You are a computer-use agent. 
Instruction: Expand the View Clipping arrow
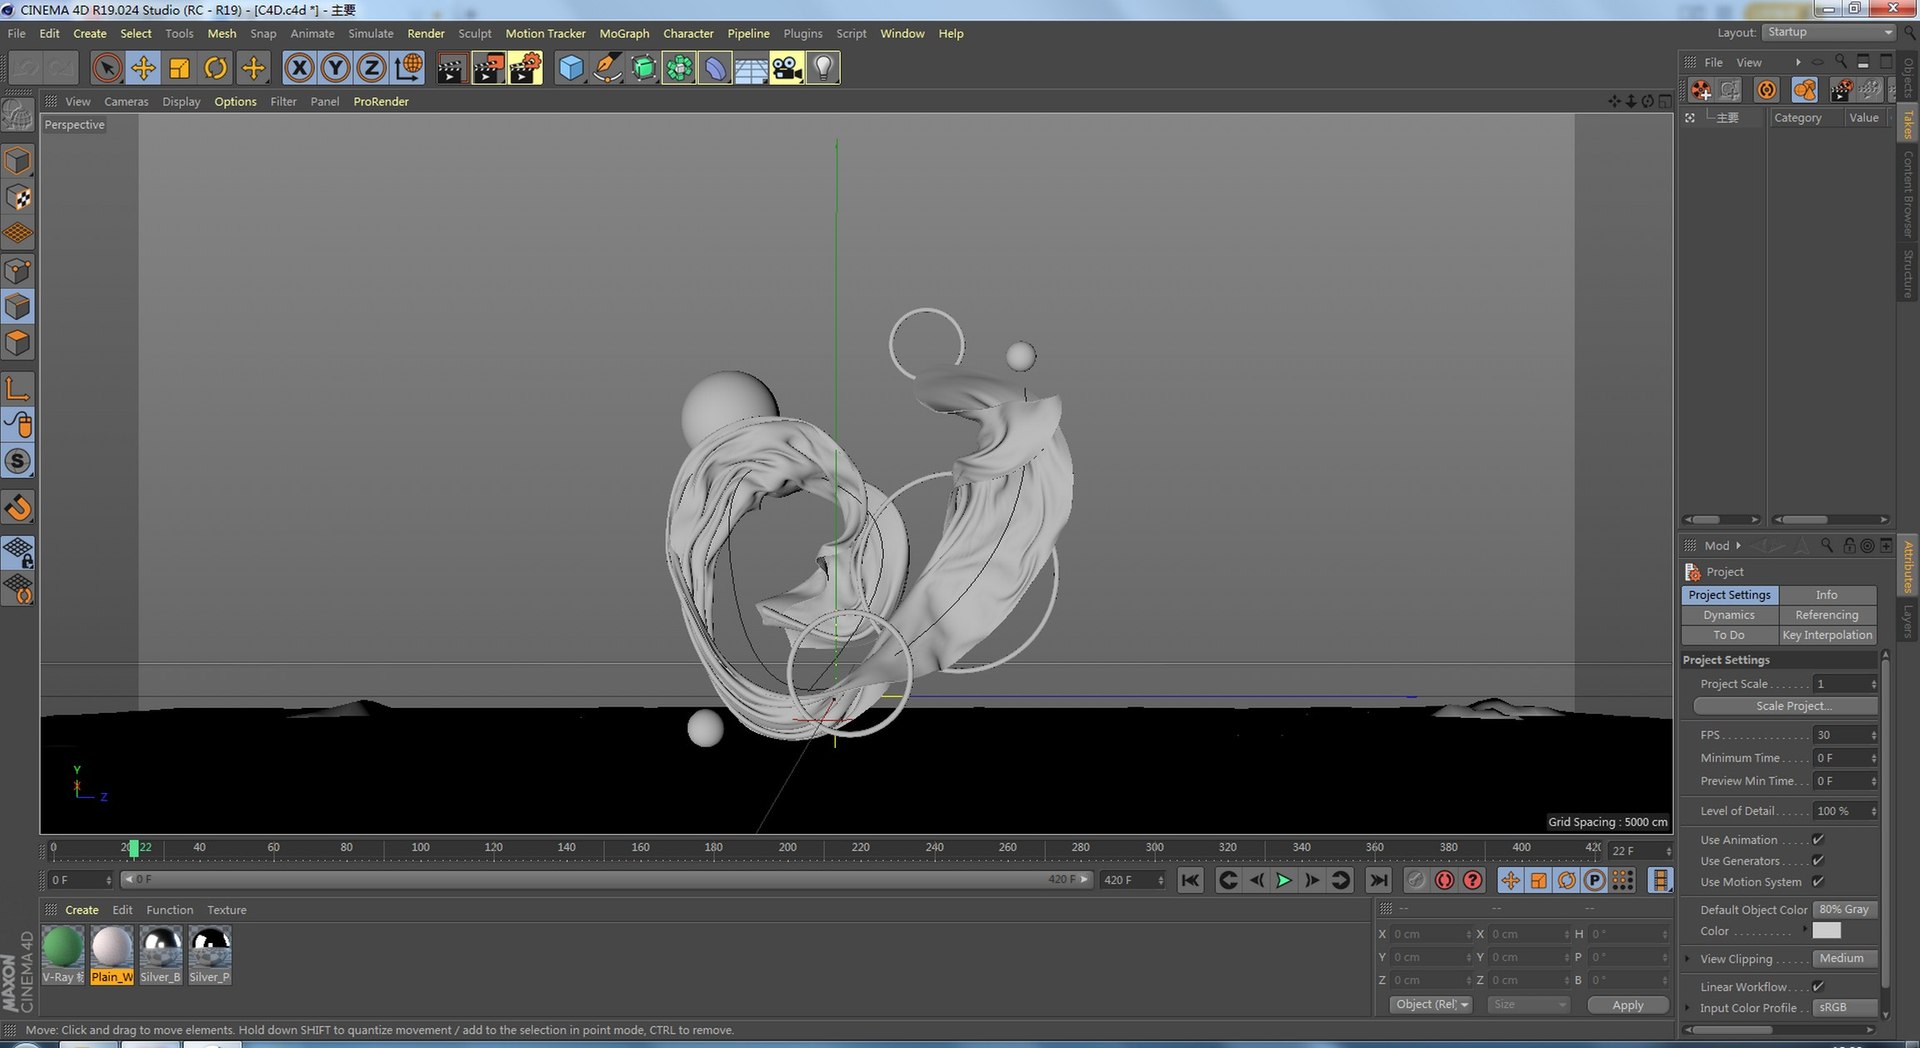1689,959
